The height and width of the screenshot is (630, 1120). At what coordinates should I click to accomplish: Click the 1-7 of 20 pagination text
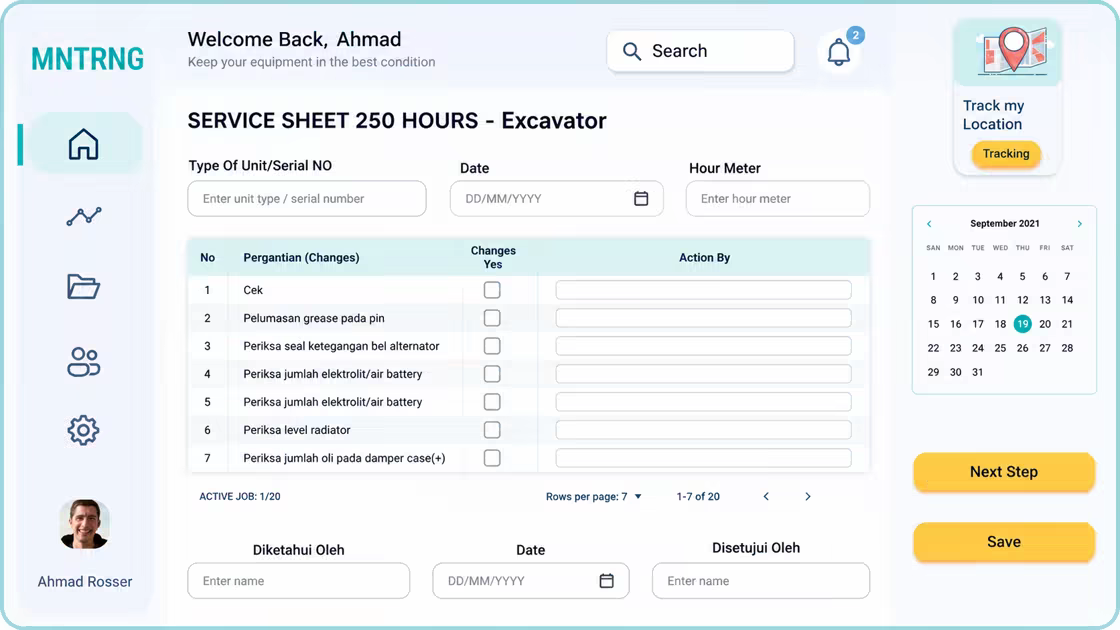[698, 496]
